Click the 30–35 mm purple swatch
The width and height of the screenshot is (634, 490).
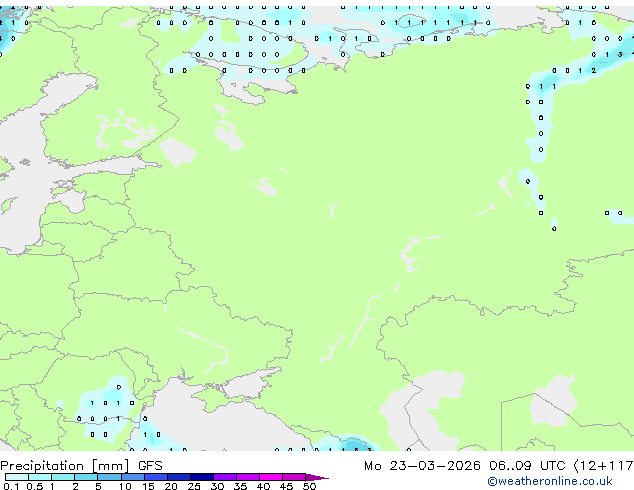(224, 477)
